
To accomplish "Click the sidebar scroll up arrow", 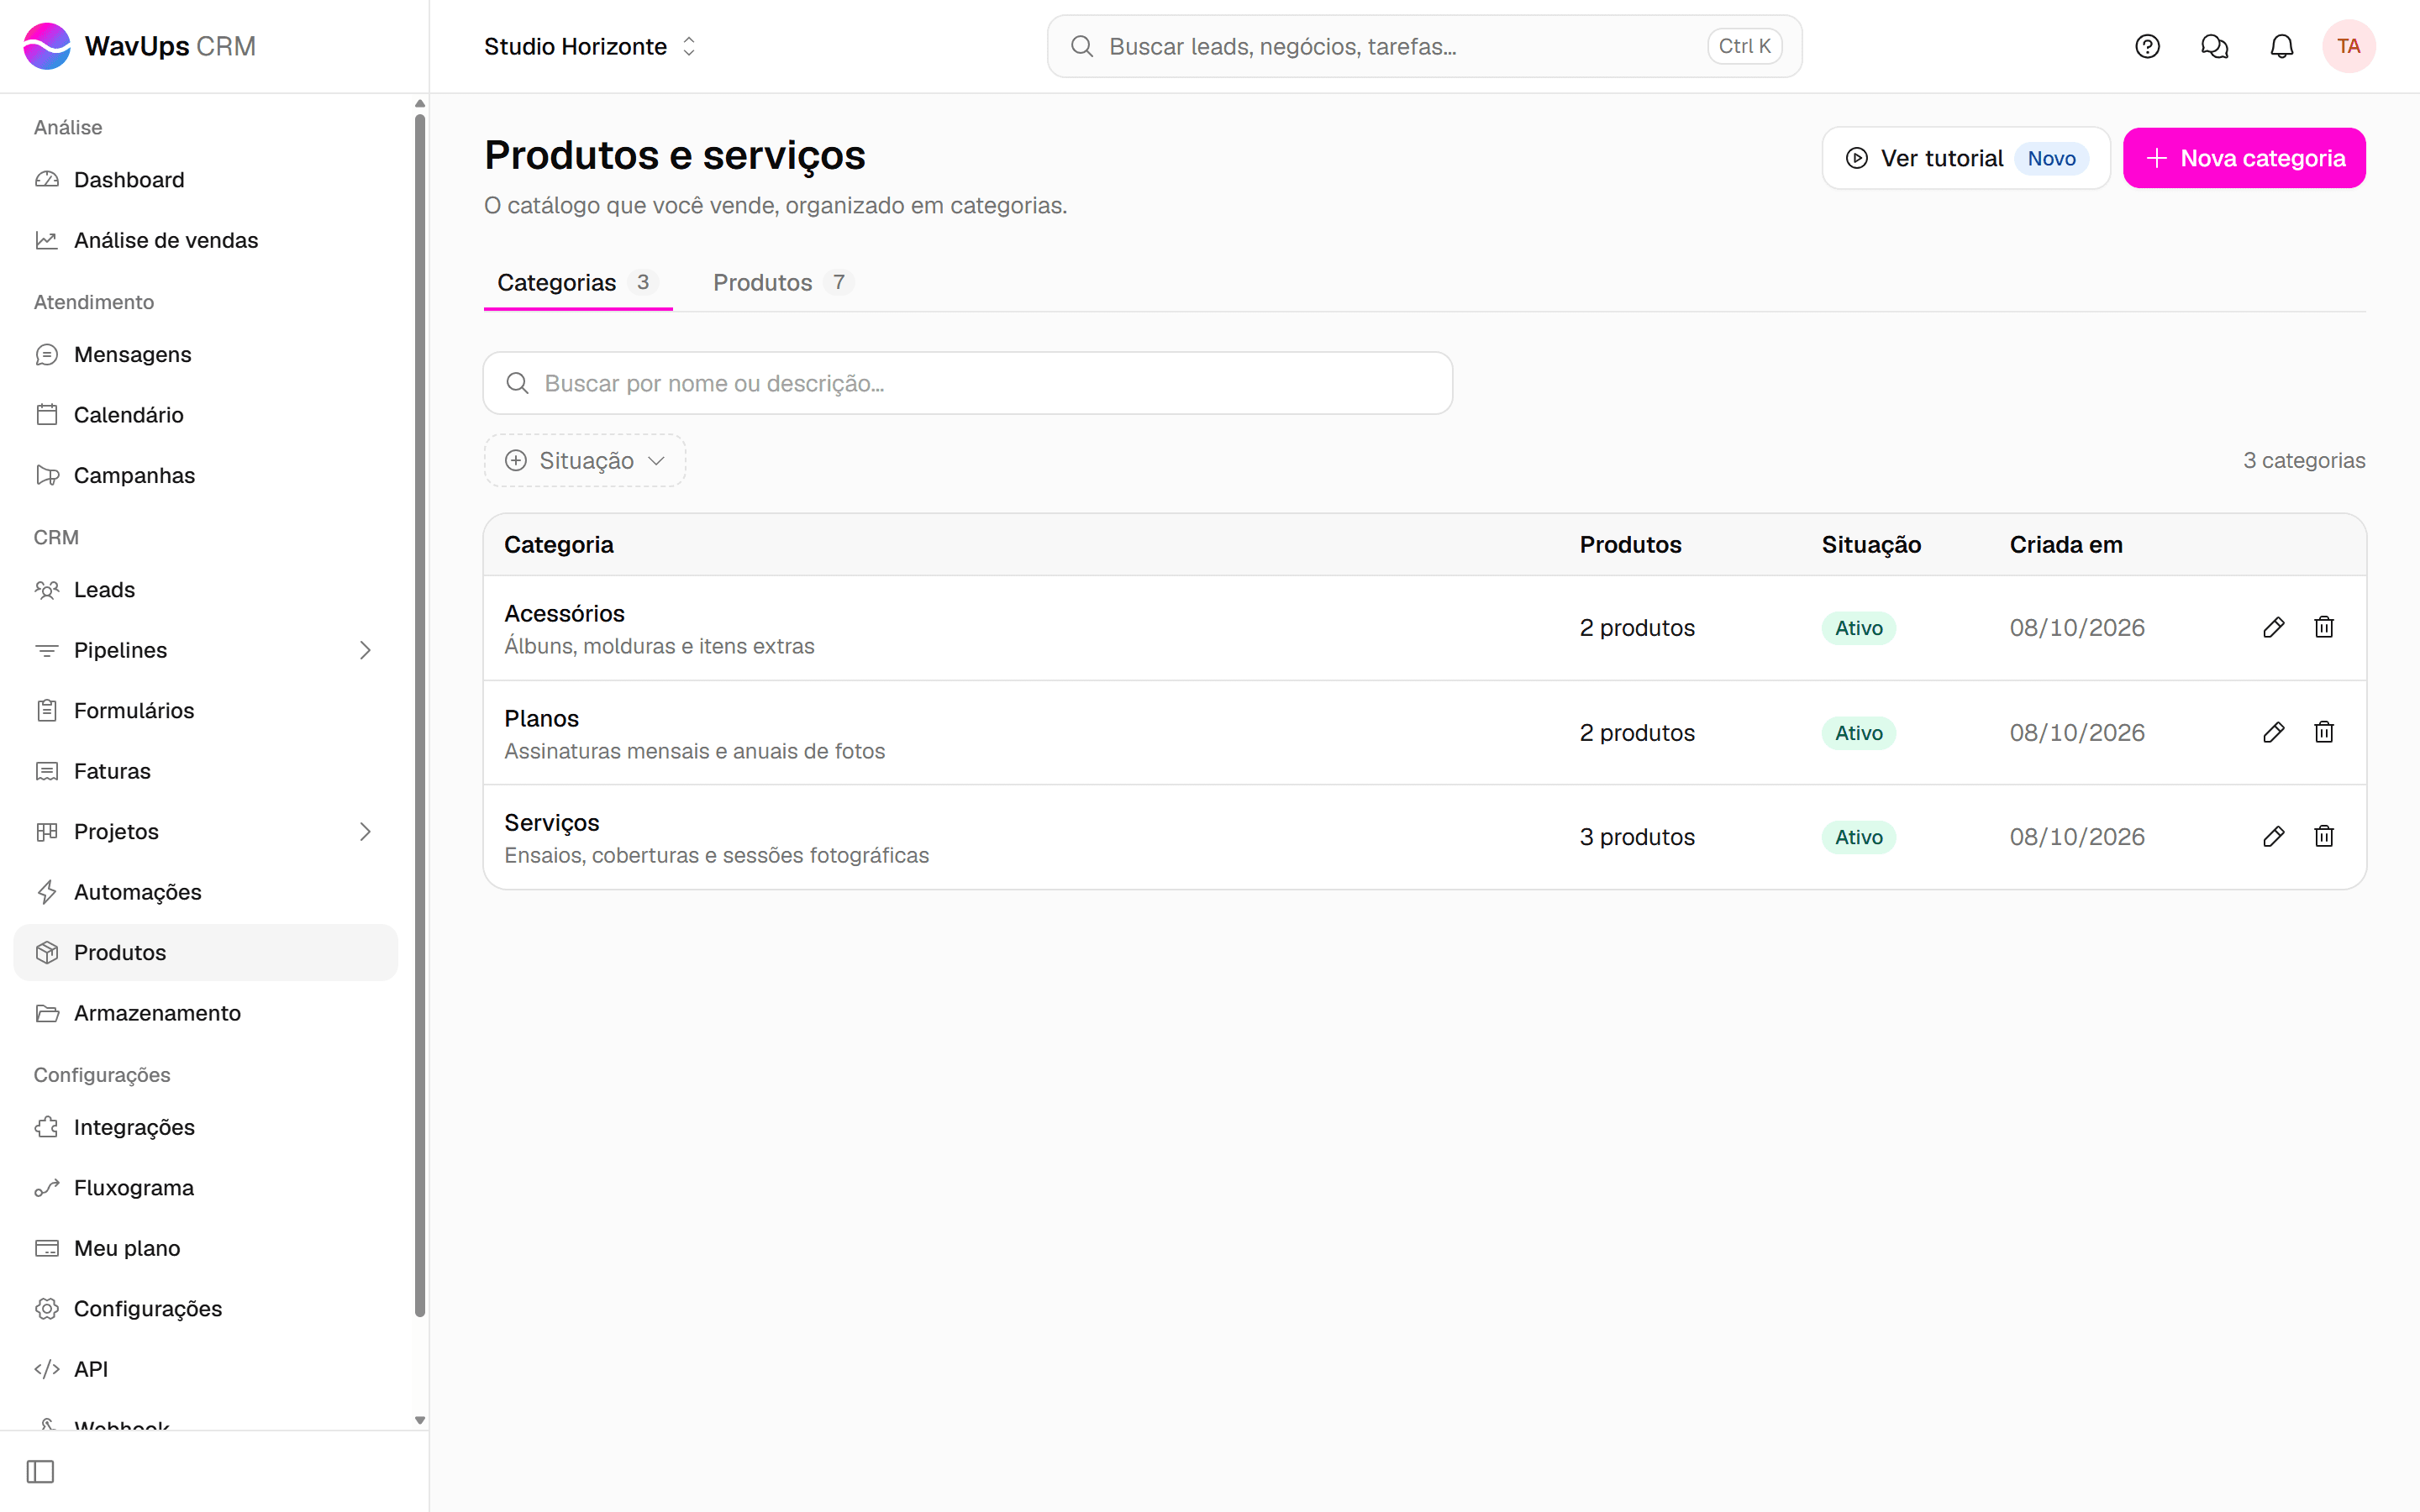I will (x=420, y=103).
